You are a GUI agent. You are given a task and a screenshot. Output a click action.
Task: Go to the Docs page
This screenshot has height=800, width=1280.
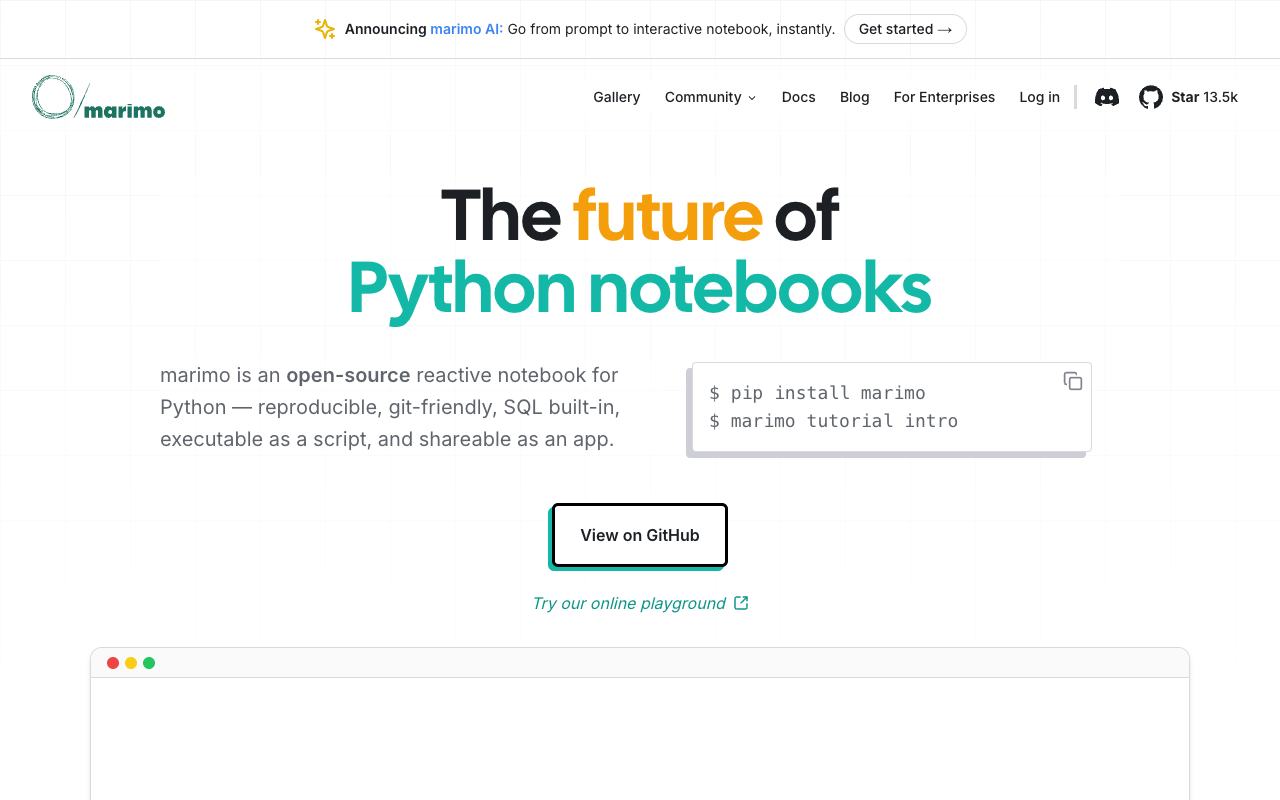pyautogui.click(x=798, y=97)
